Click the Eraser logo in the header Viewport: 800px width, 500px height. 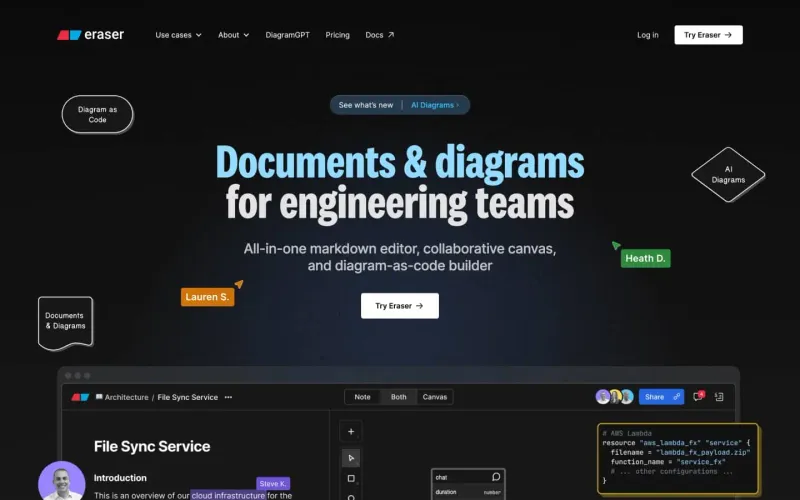pos(90,35)
